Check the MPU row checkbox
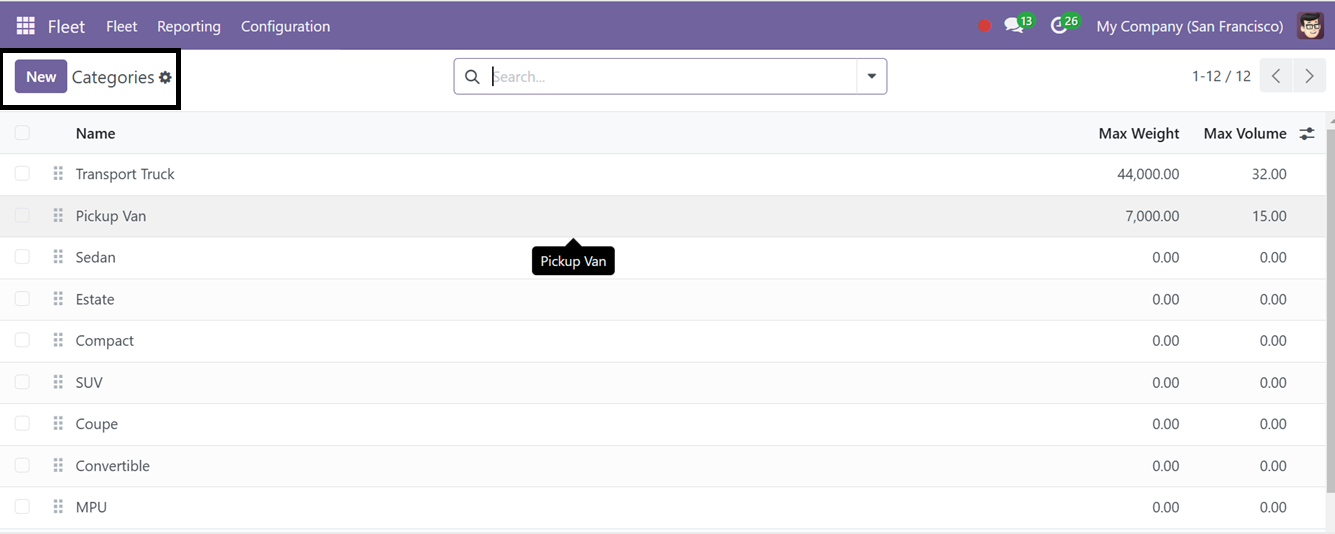Viewport: 1335px width, 534px height. click(22, 507)
